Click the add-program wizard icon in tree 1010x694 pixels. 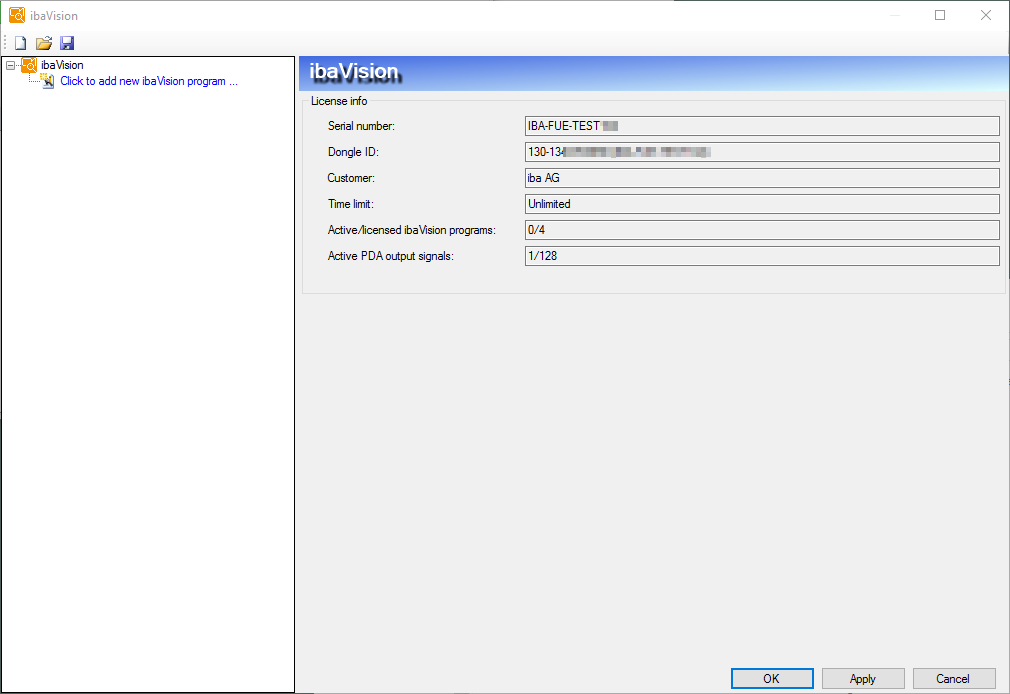pos(48,81)
